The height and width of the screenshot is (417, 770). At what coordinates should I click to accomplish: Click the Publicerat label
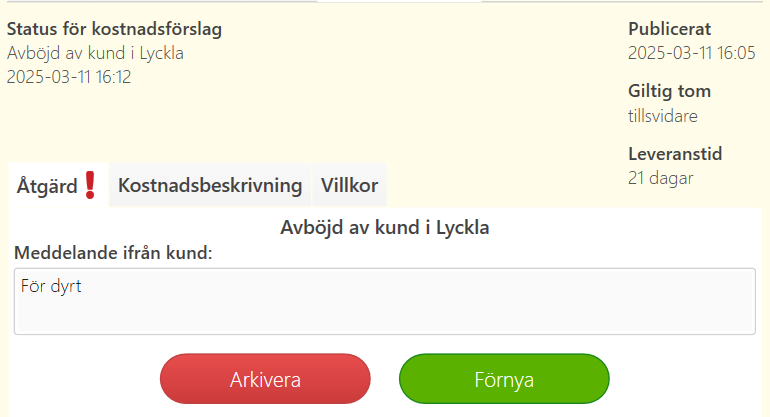pos(669,29)
